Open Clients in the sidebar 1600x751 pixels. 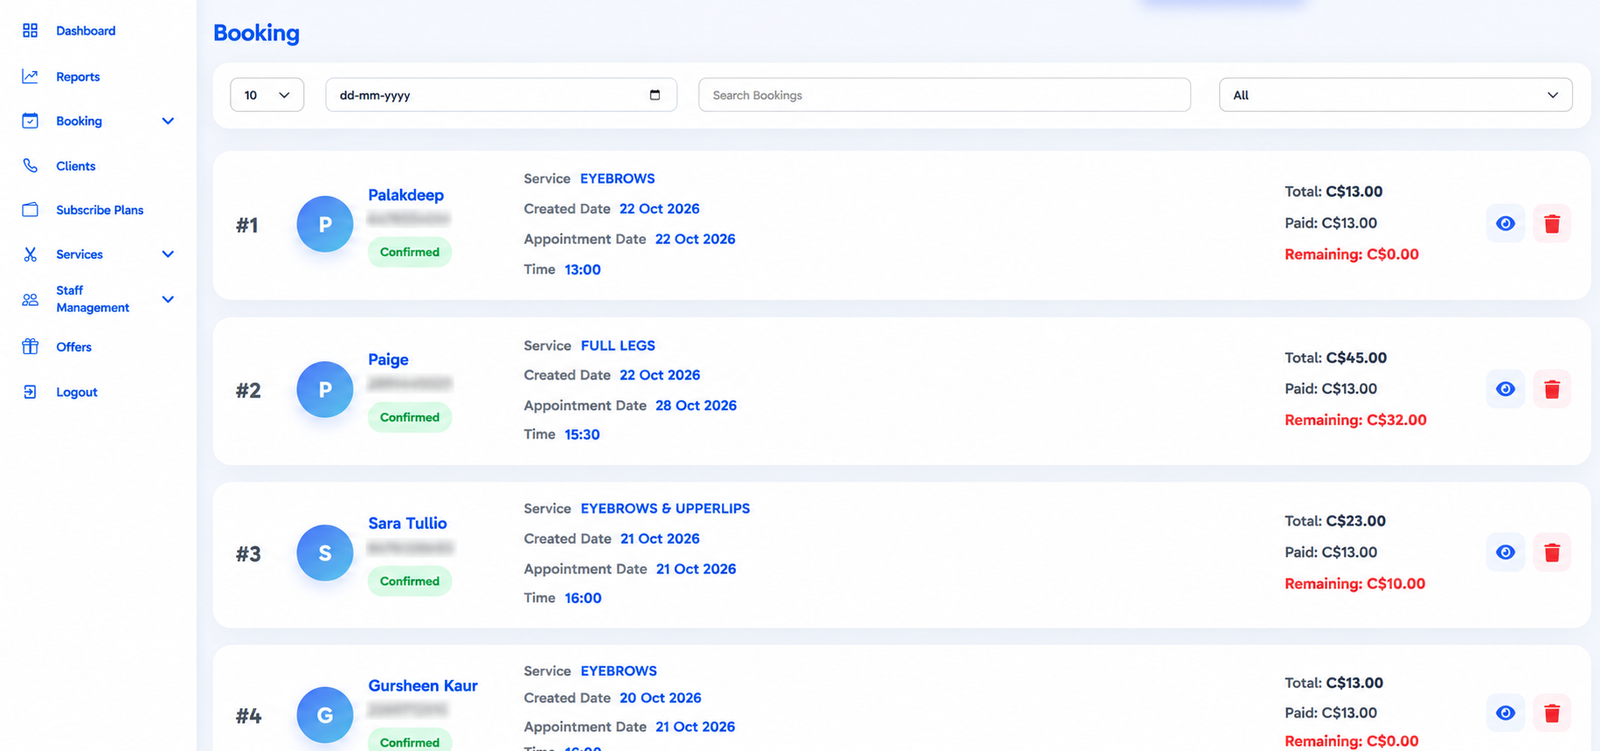coord(76,166)
